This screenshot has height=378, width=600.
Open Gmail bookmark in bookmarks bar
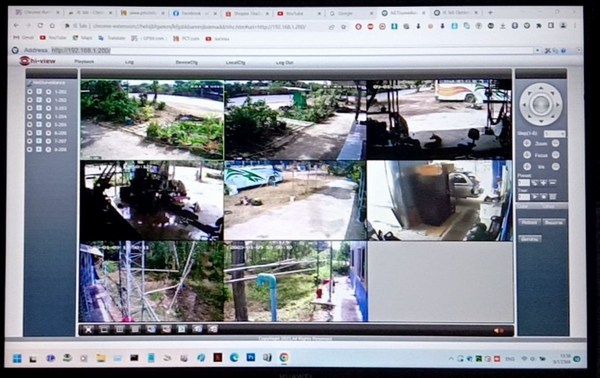[23, 38]
